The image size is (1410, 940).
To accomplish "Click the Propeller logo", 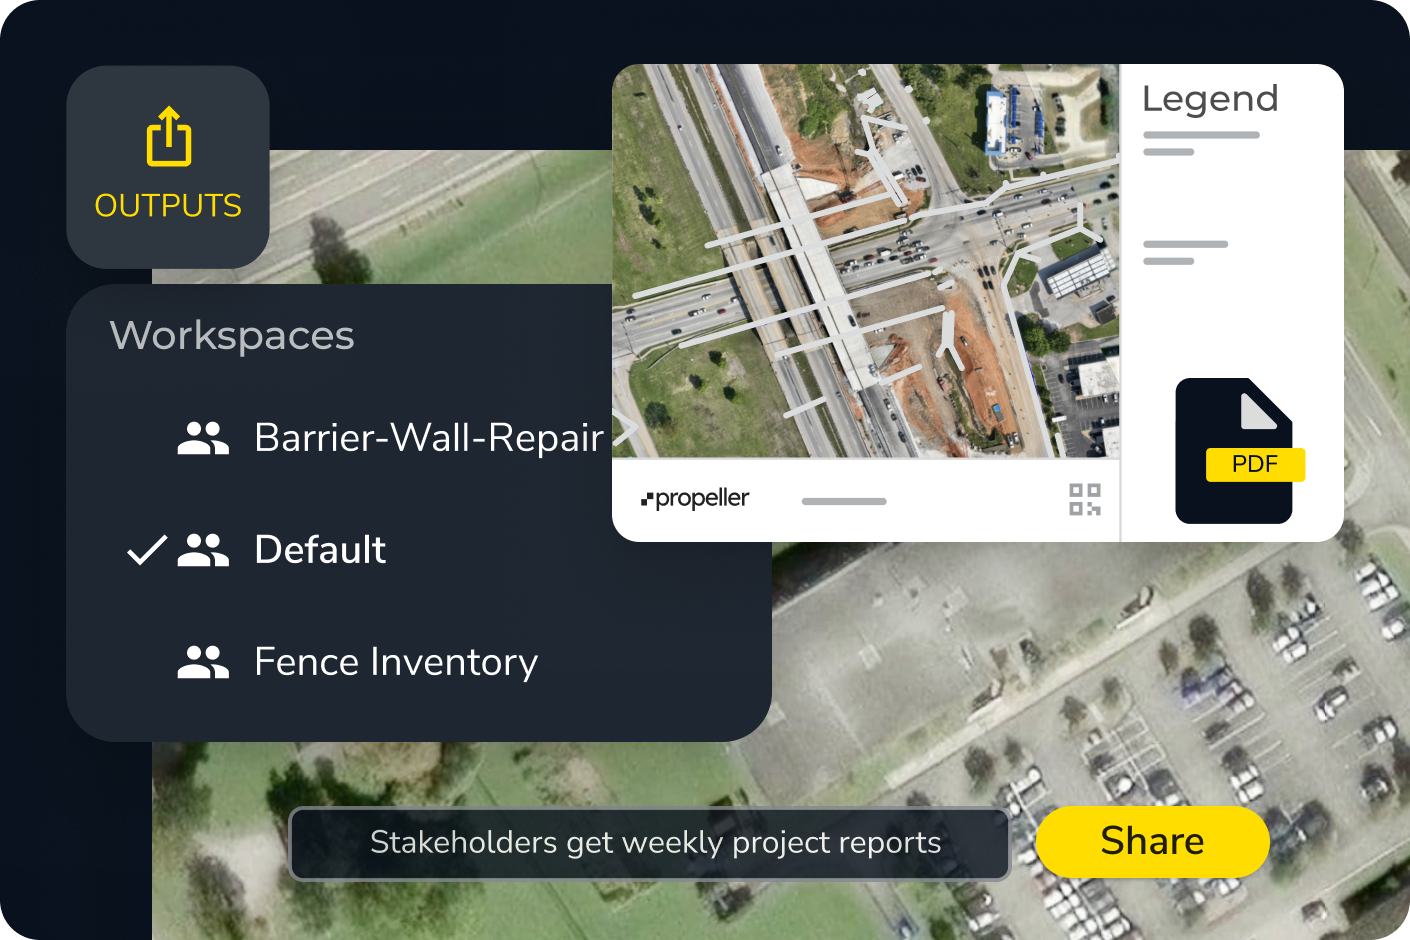I will pos(695,498).
